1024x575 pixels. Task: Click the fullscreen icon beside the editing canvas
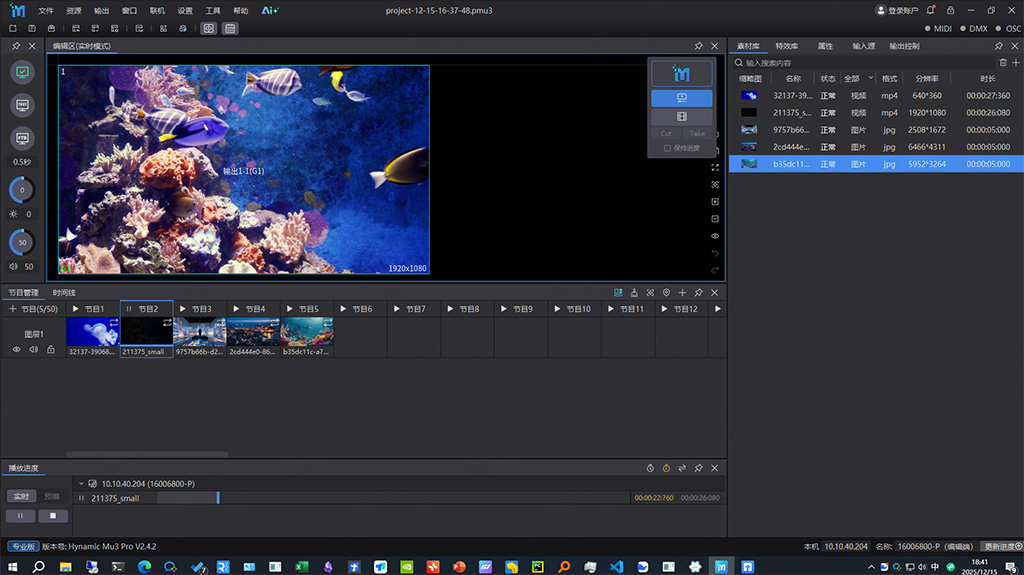pyautogui.click(x=715, y=168)
